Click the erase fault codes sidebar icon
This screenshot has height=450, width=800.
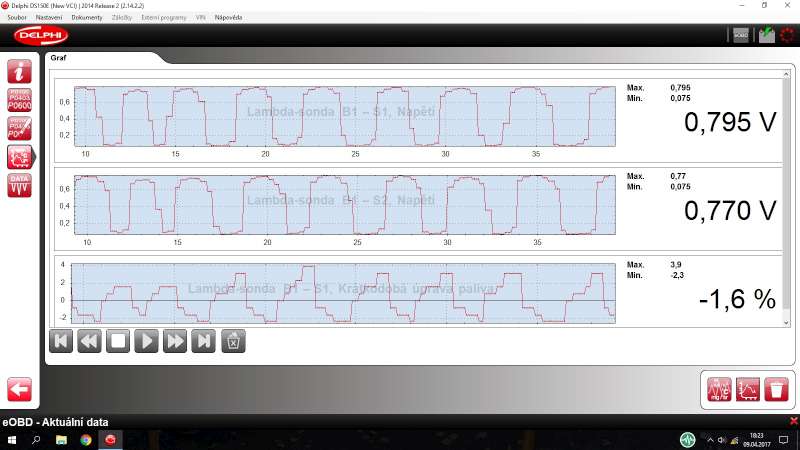click(x=20, y=129)
